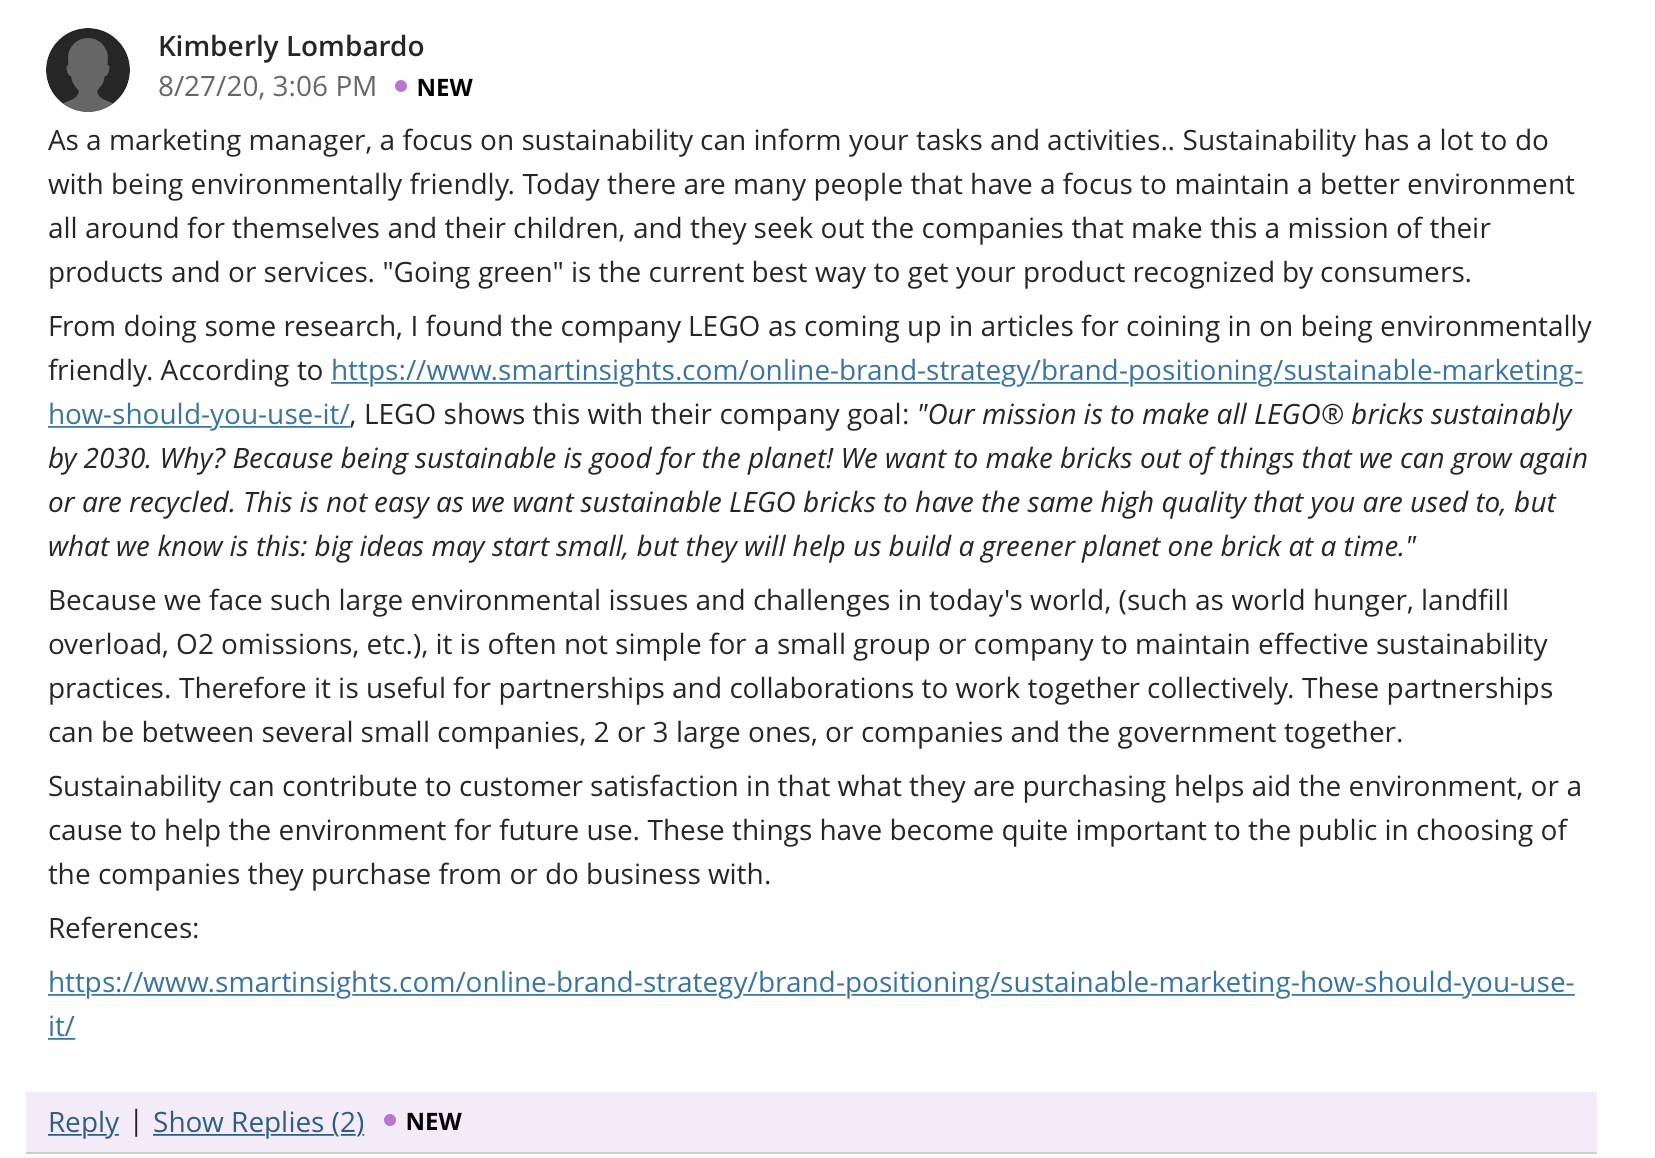Click the 'References:' label

click(x=123, y=929)
